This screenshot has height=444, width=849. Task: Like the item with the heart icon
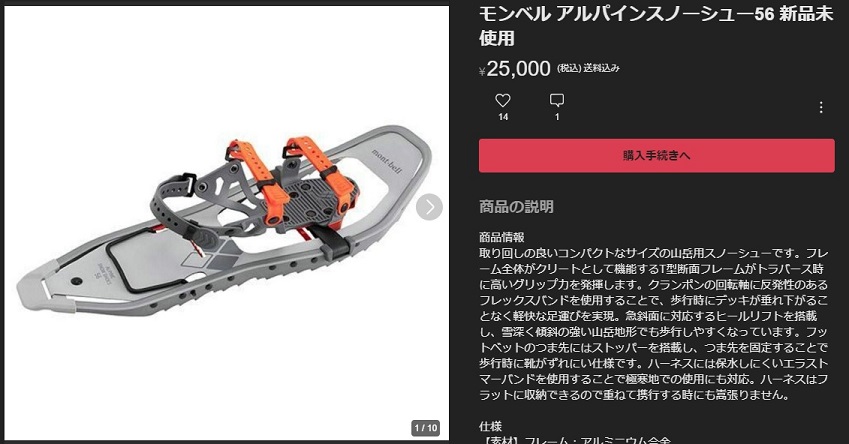(x=503, y=100)
